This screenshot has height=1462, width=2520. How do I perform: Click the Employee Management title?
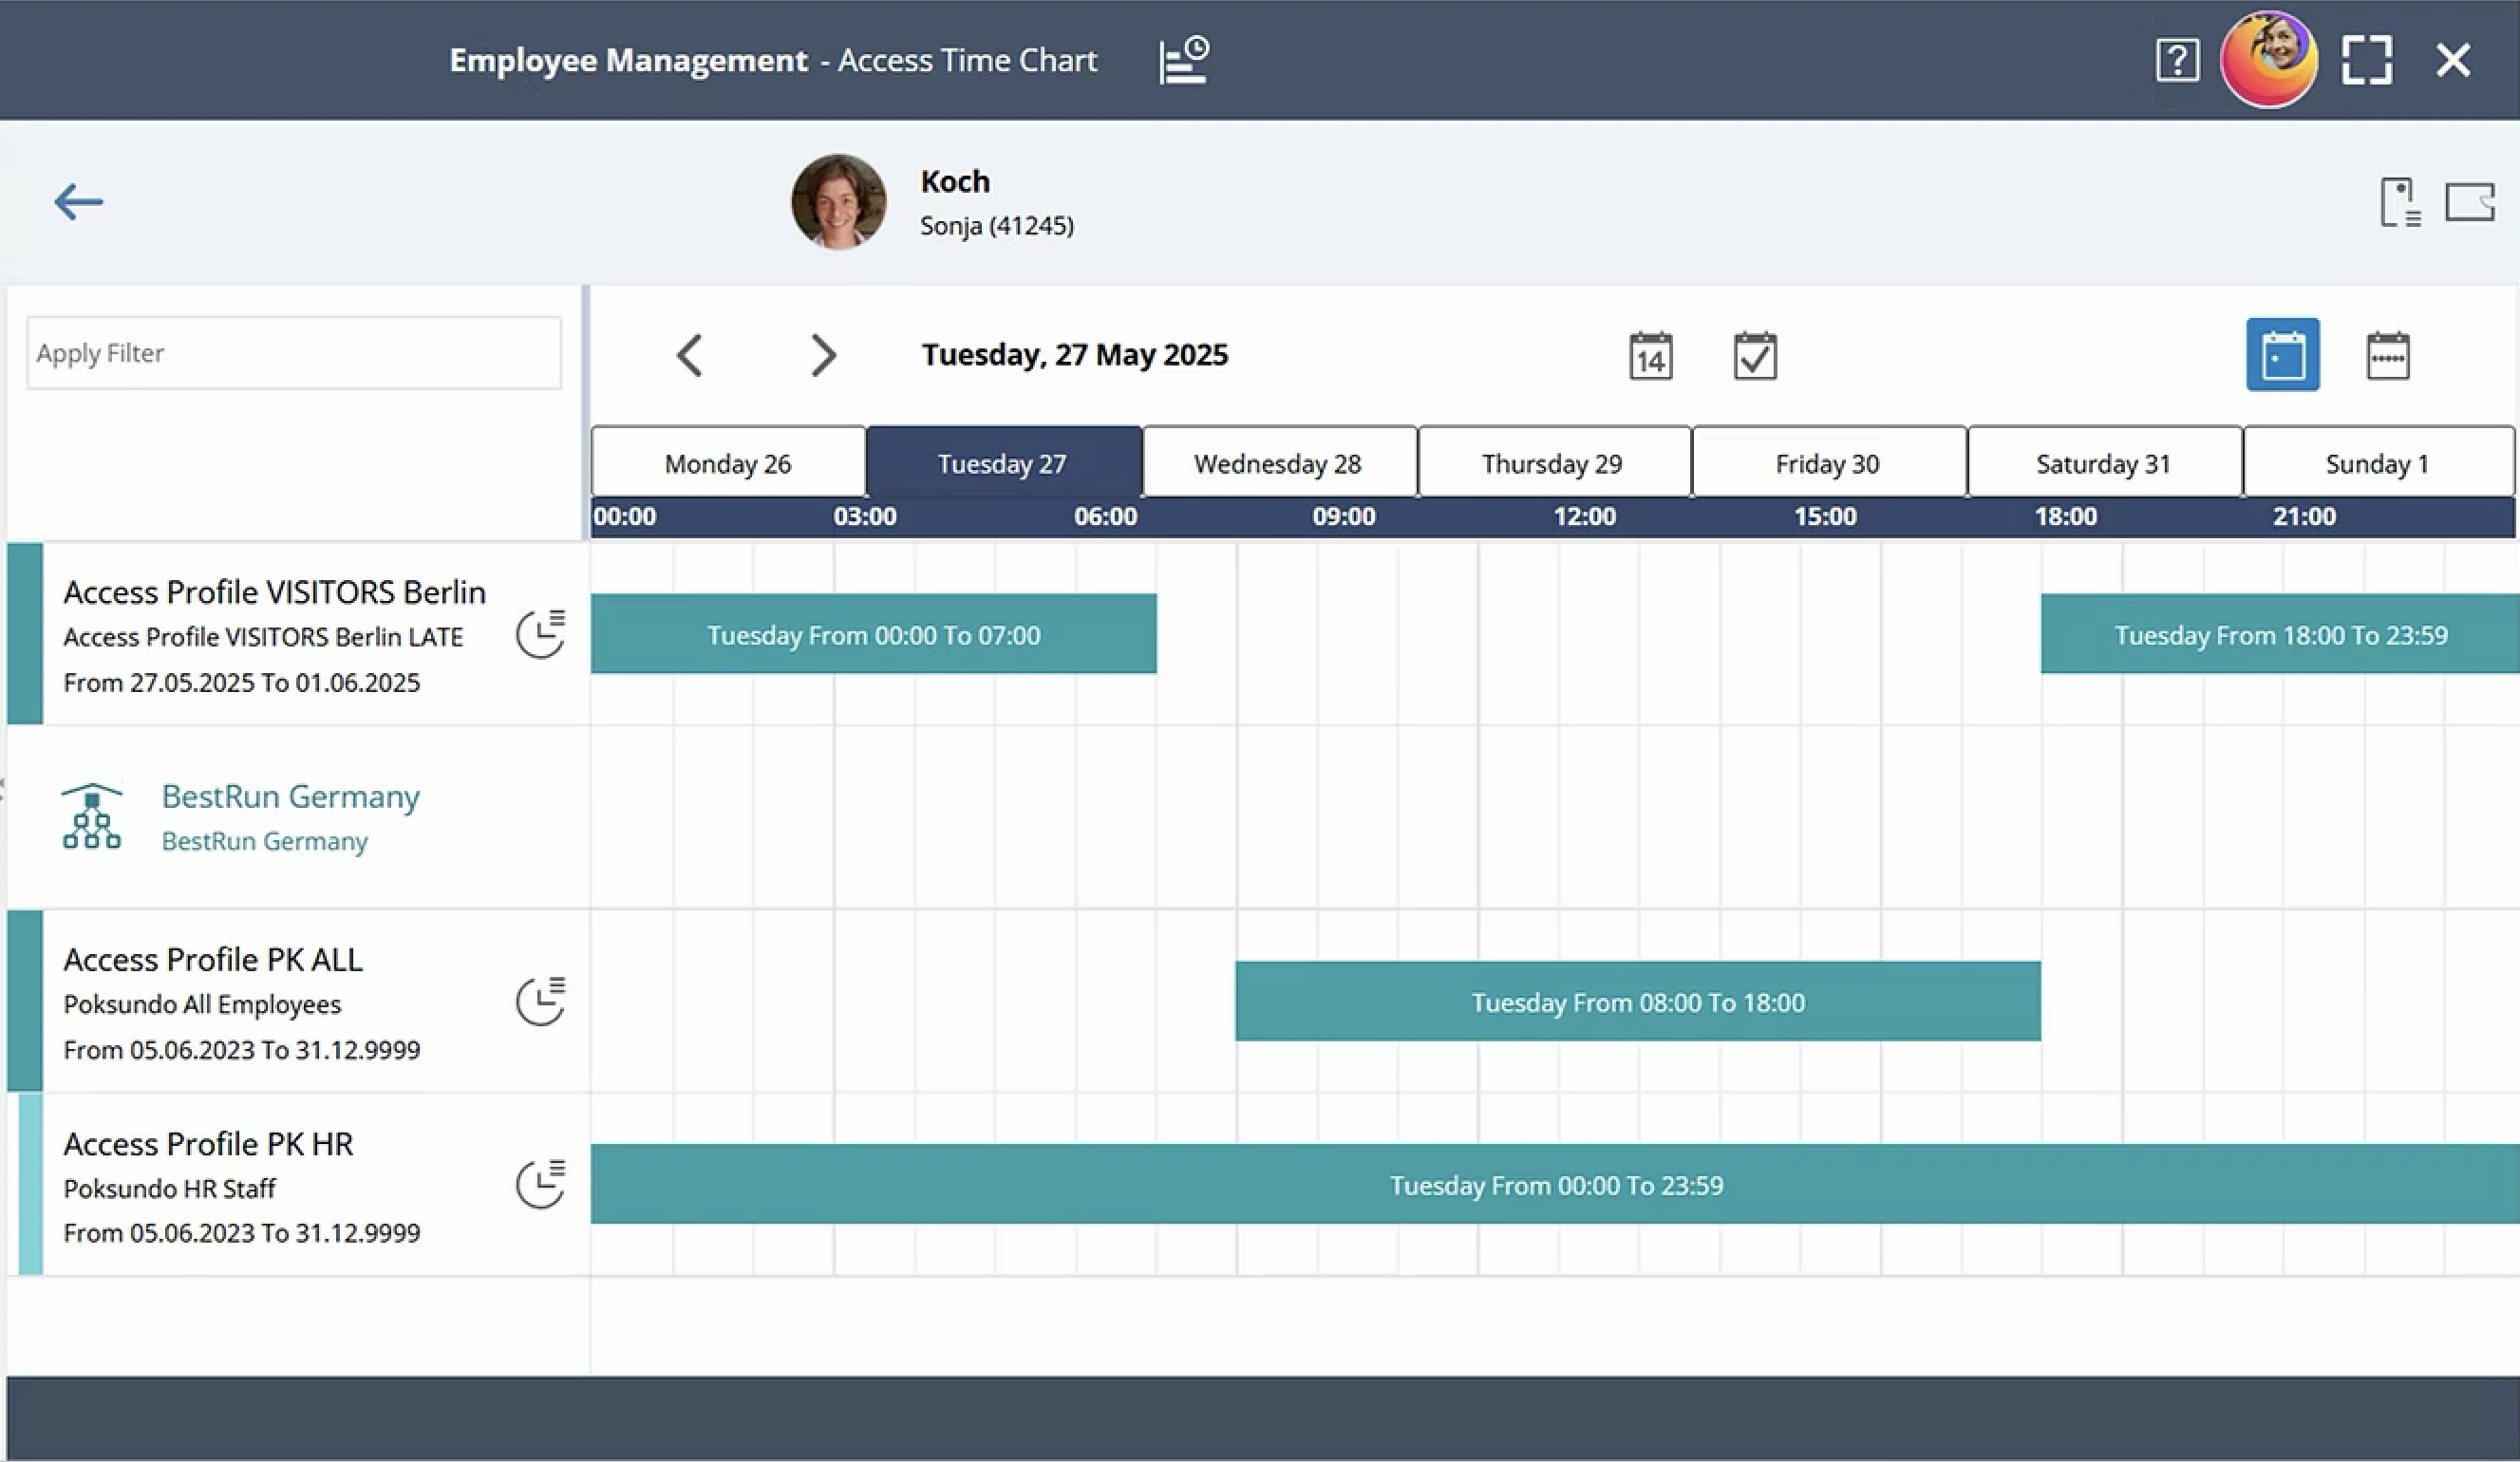[628, 60]
